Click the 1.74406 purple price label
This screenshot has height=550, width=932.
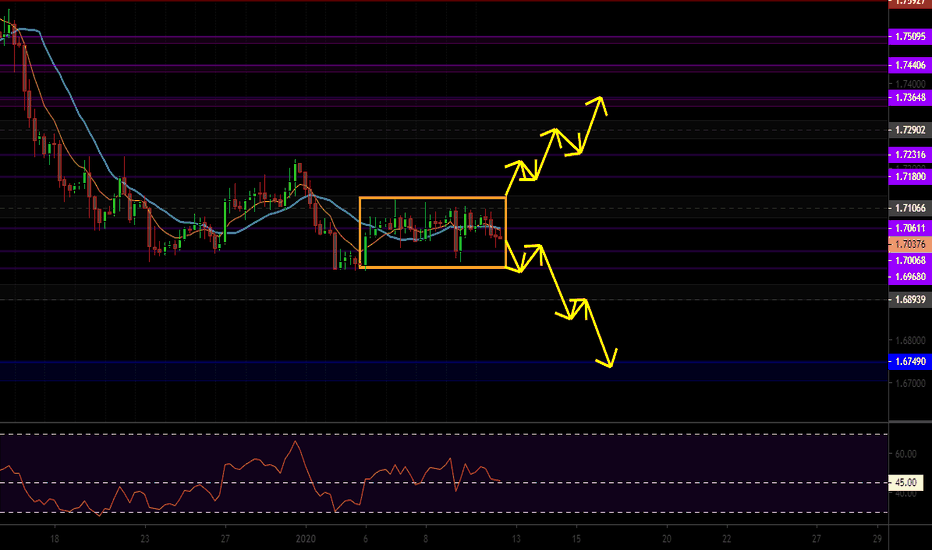[x=910, y=65]
